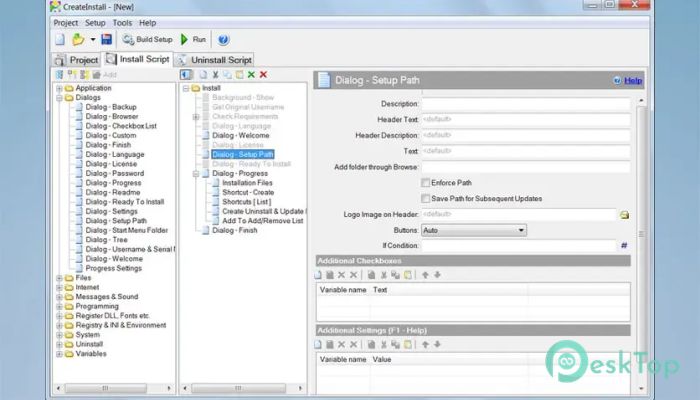Click the Add folder through Browse field
Screen dimensions: 700x400
(x=526, y=167)
